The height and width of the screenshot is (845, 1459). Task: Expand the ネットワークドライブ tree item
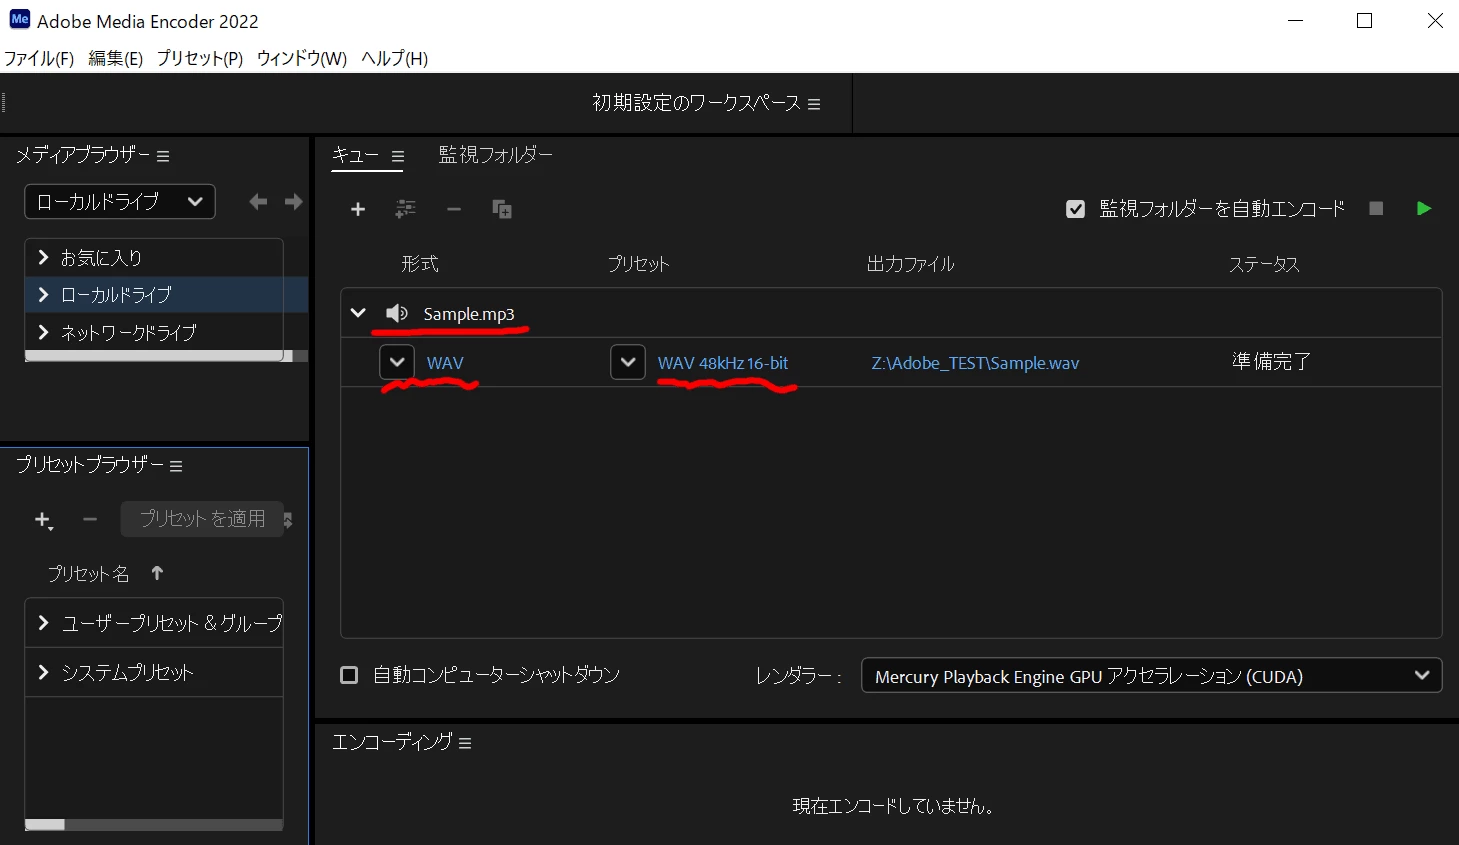43,332
